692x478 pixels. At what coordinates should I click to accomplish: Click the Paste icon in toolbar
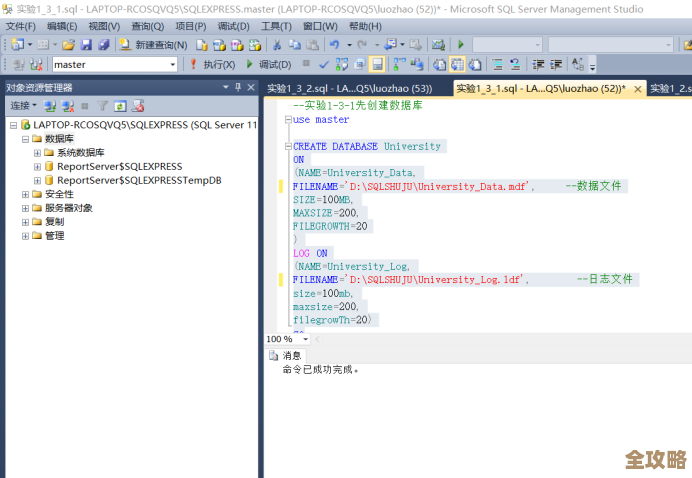[x=312, y=45]
